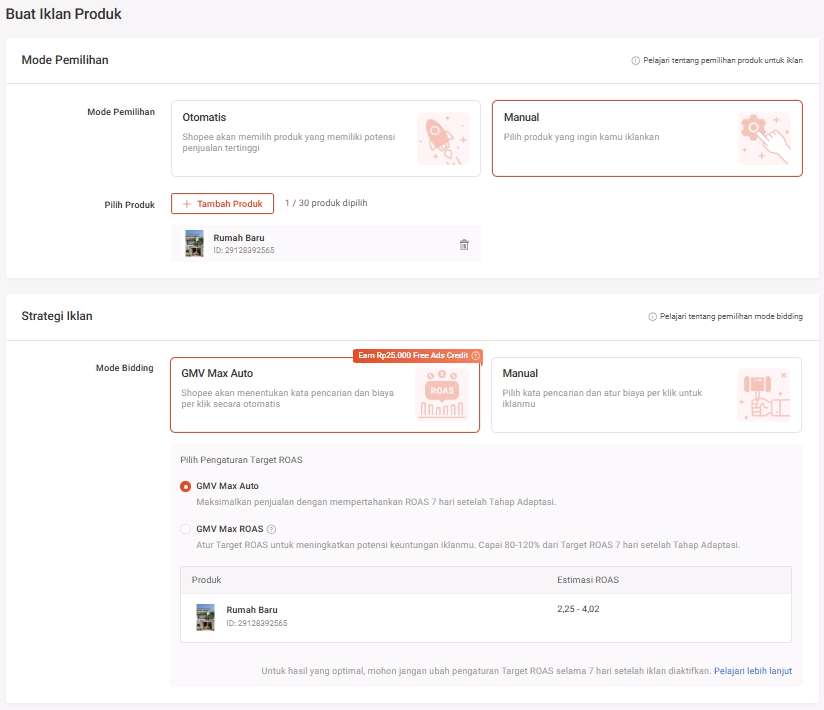Choose the Otomatis selection mode card
The image size is (824, 710).
(x=326, y=138)
